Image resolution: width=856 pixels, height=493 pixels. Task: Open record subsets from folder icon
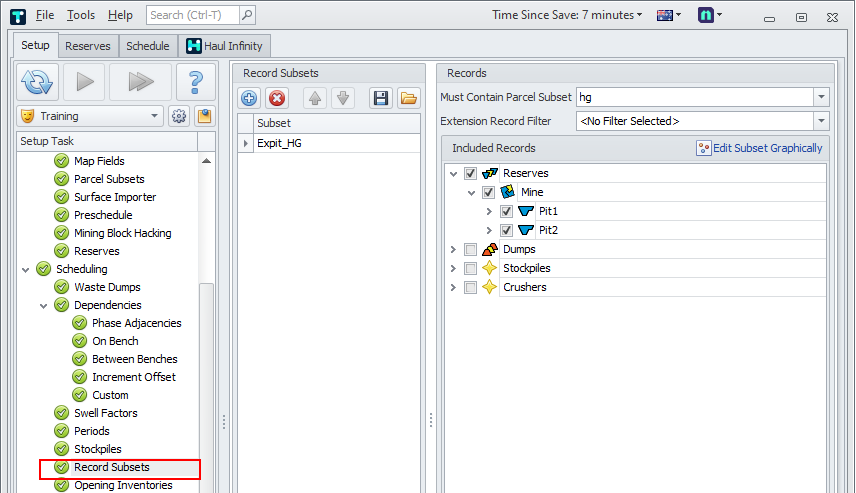pos(408,98)
